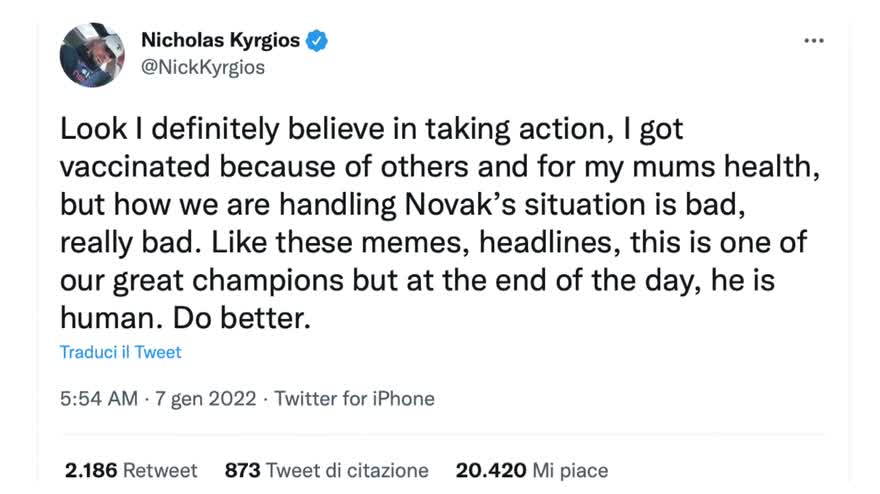
Task: Click the word iPhone in the source
Action: [404, 399]
